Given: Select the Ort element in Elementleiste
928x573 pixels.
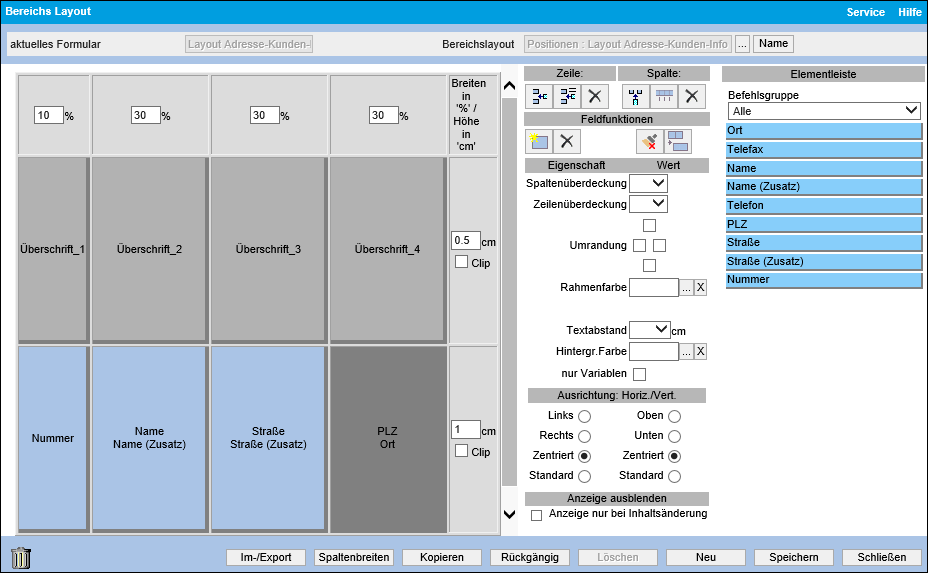Looking at the screenshot, I should pos(824,130).
